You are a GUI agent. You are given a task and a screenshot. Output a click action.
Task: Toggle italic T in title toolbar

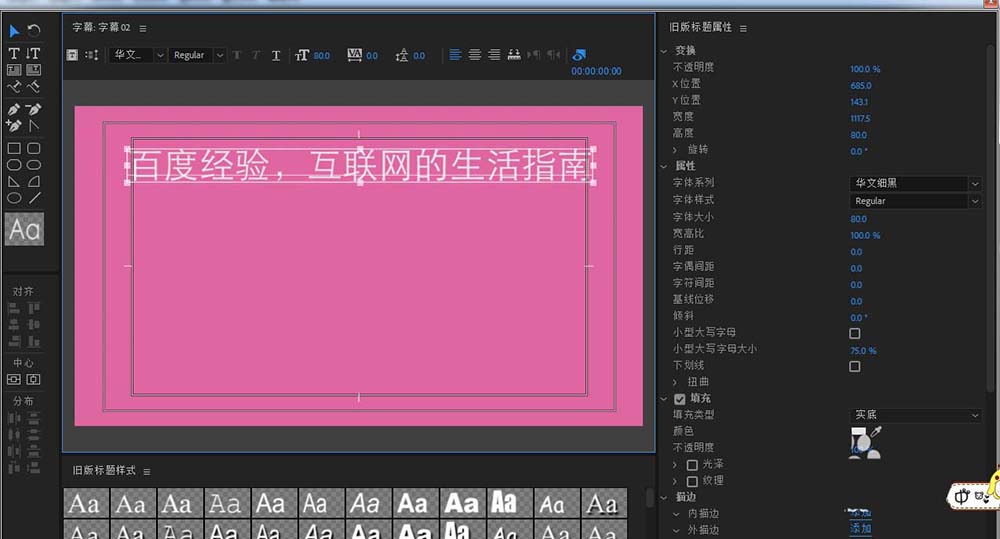[x=256, y=55]
